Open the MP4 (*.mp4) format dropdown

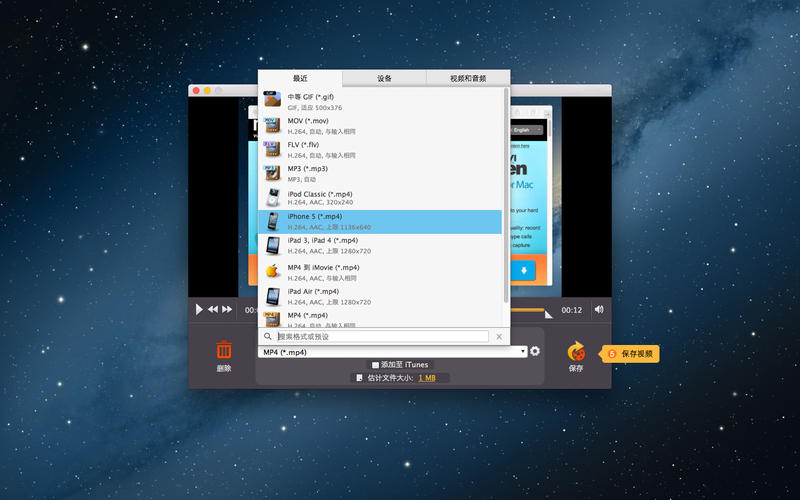(x=393, y=352)
